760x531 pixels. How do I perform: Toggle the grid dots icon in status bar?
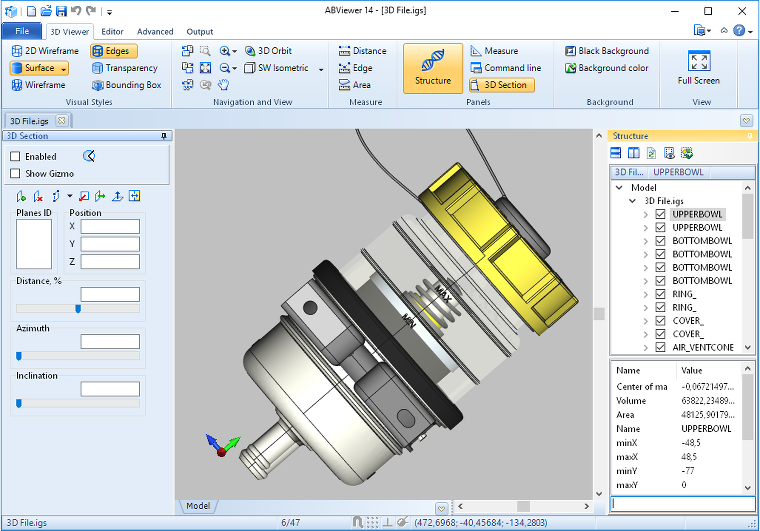point(372,522)
